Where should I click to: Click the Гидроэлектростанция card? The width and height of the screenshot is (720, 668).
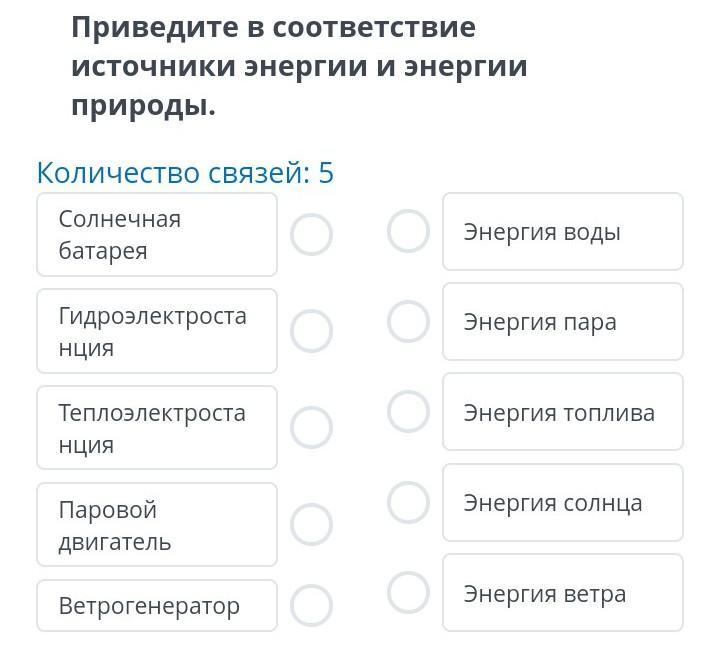coord(157,331)
